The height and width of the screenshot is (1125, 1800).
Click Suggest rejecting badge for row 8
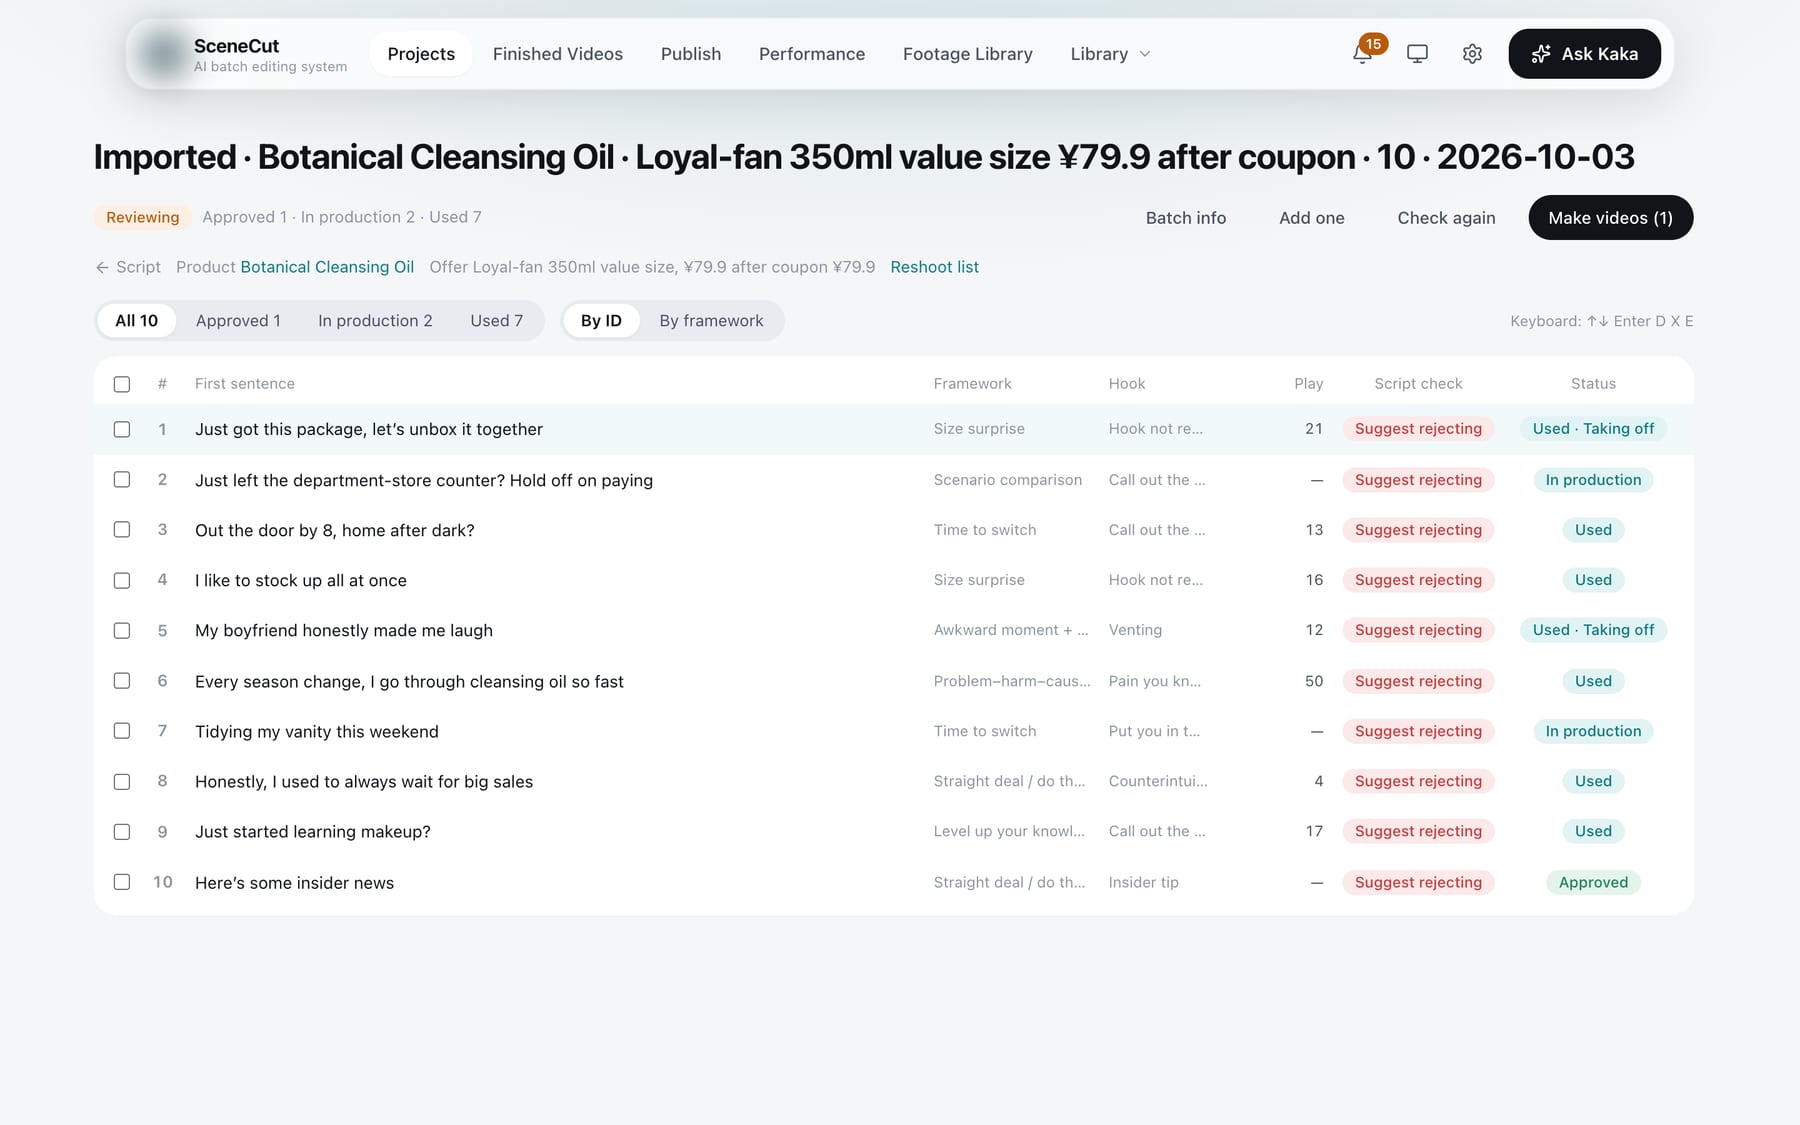pos(1418,781)
